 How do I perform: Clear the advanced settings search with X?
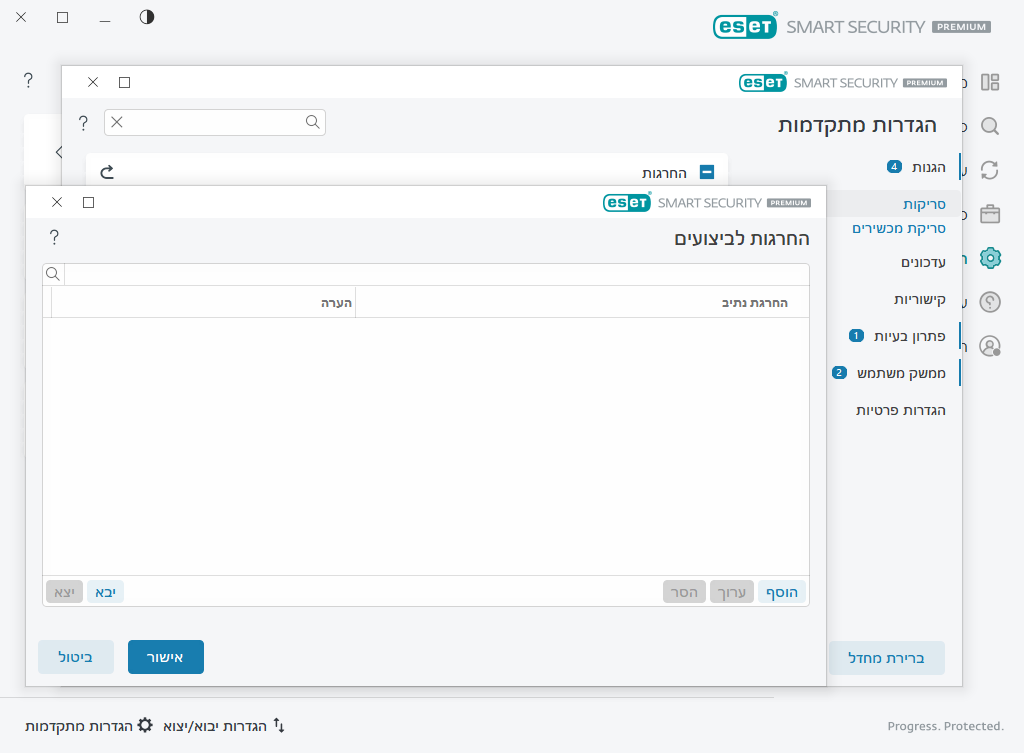click(x=117, y=122)
